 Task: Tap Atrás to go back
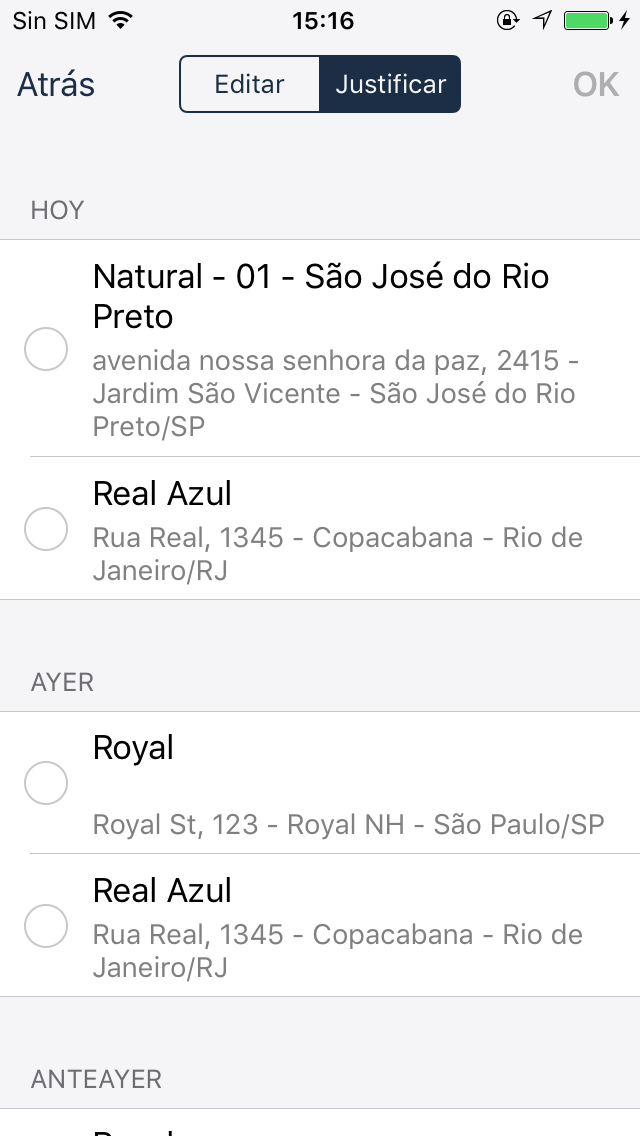click(x=55, y=84)
